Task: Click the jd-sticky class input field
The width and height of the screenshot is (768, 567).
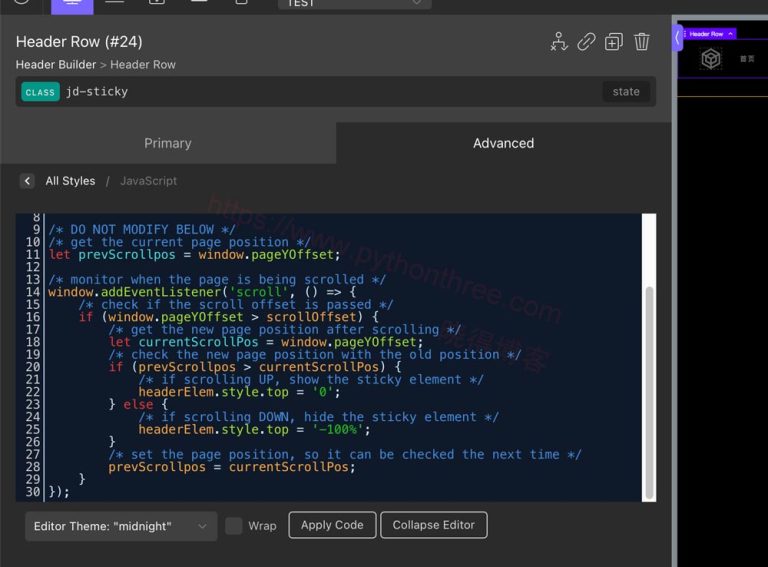Action: pyautogui.click(x=330, y=92)
